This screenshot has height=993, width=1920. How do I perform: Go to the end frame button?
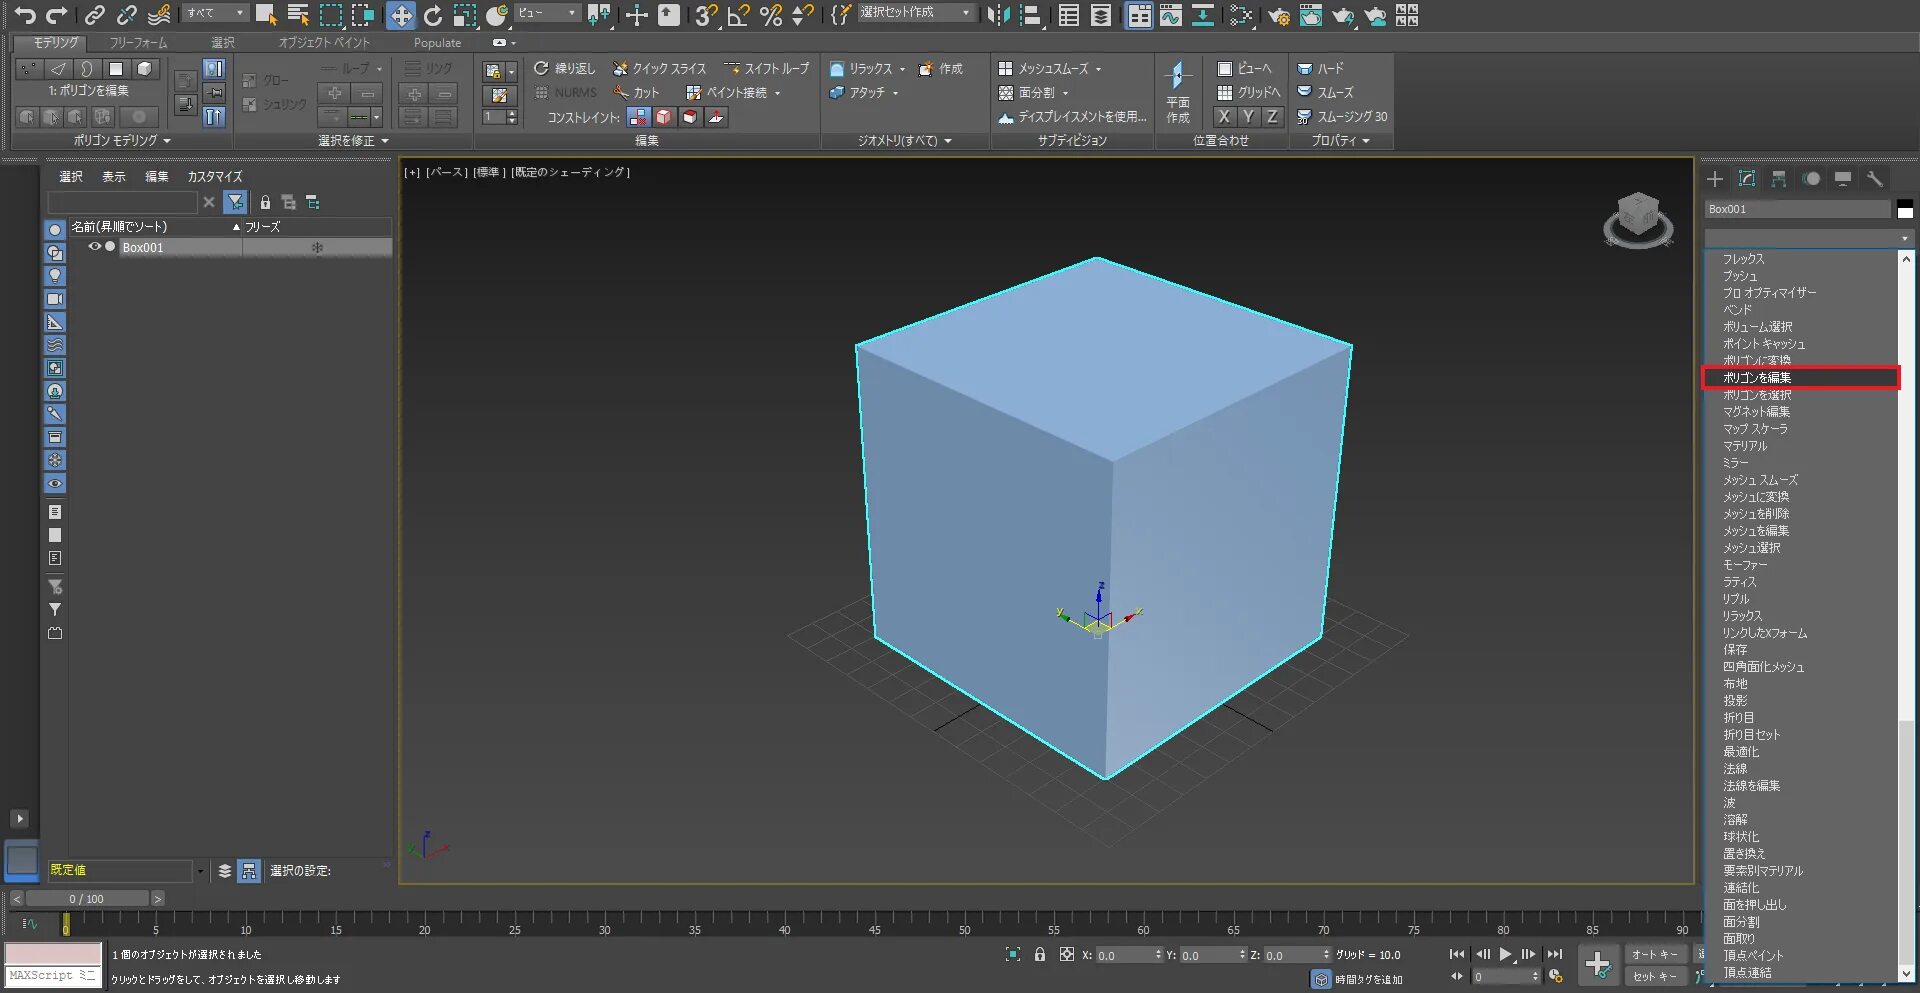point(1554,954)
